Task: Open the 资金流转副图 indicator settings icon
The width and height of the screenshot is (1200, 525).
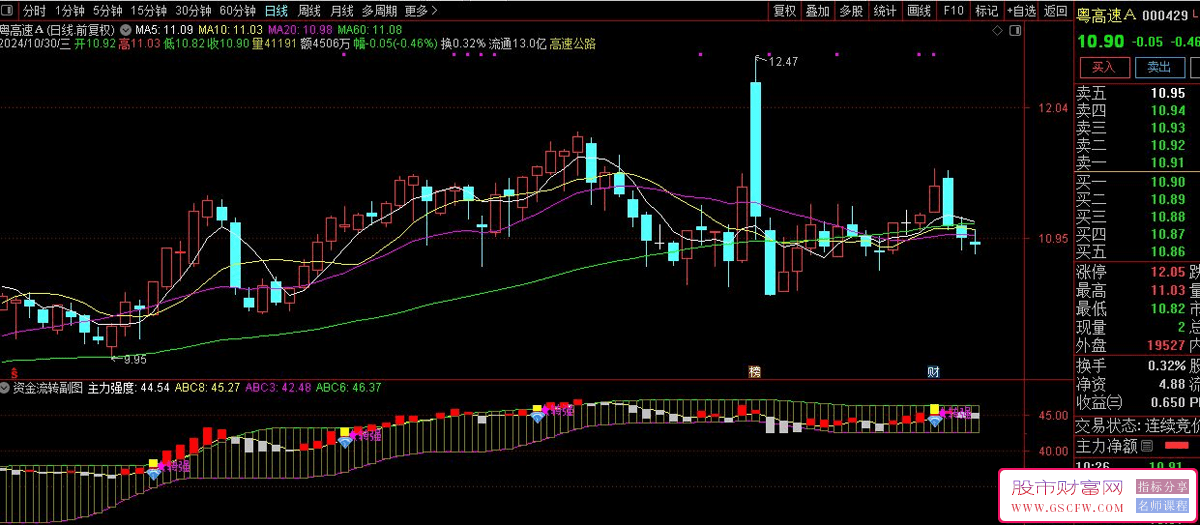Action: (6, 386)
